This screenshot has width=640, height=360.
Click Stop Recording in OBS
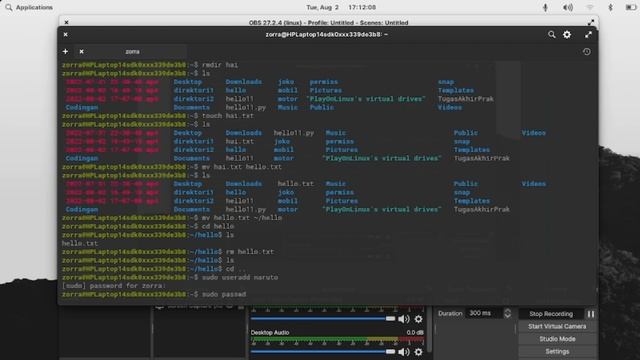pos(551,314)
